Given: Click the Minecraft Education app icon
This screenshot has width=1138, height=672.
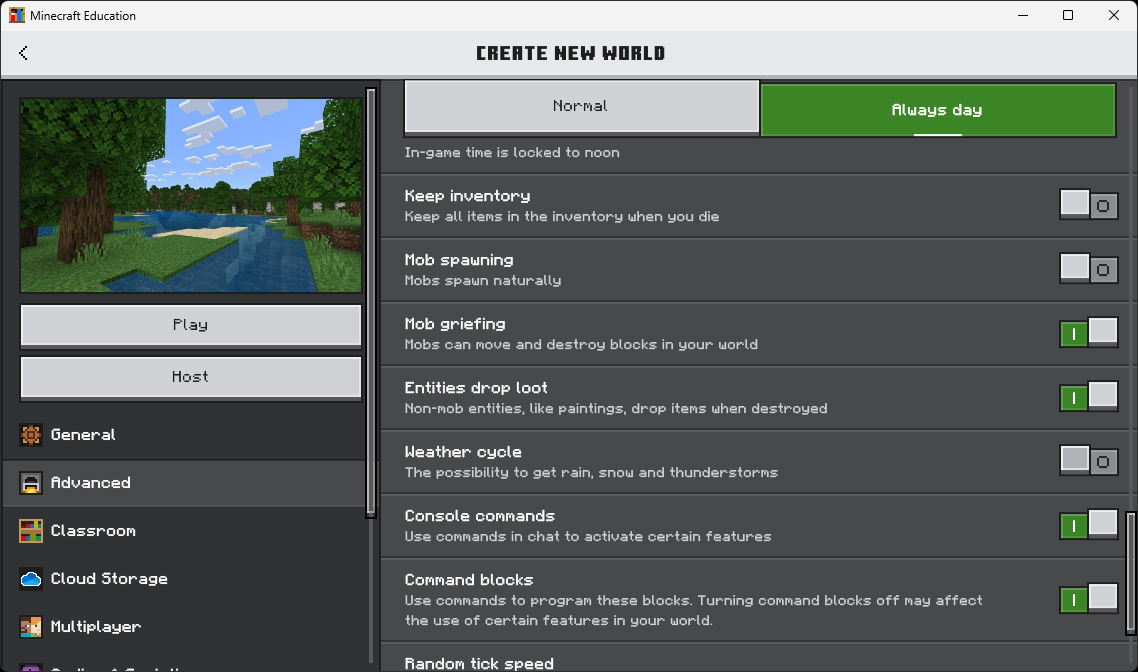Looking at the screenshot, I should 16,15.
